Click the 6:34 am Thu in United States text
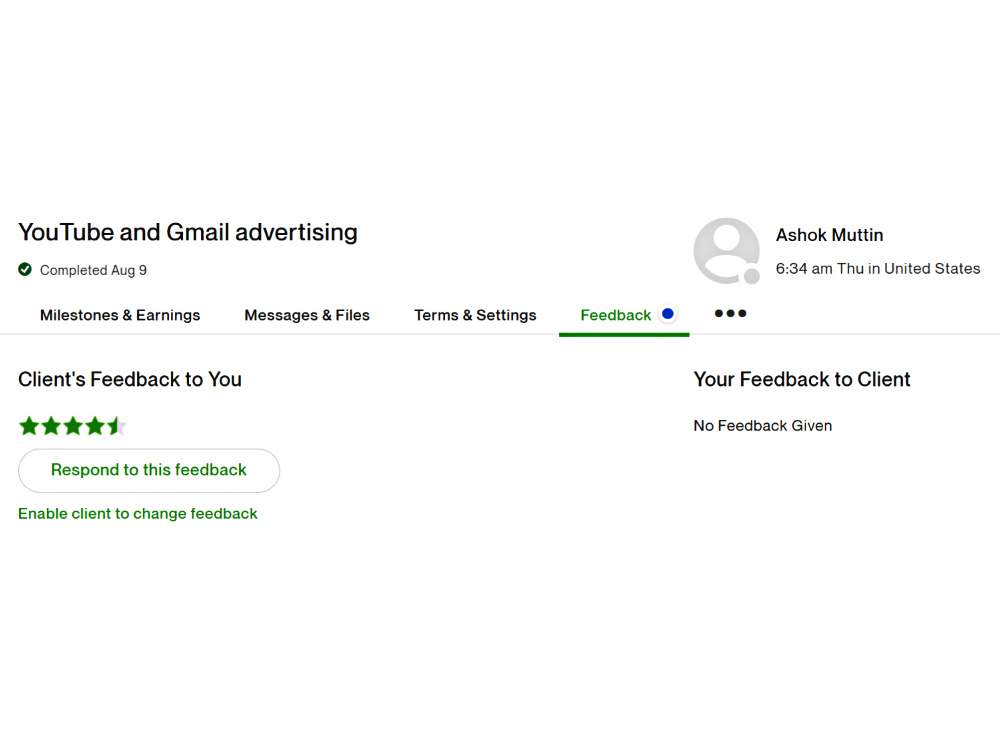This screenshot has width=1000, height=750. pos(878,268)
